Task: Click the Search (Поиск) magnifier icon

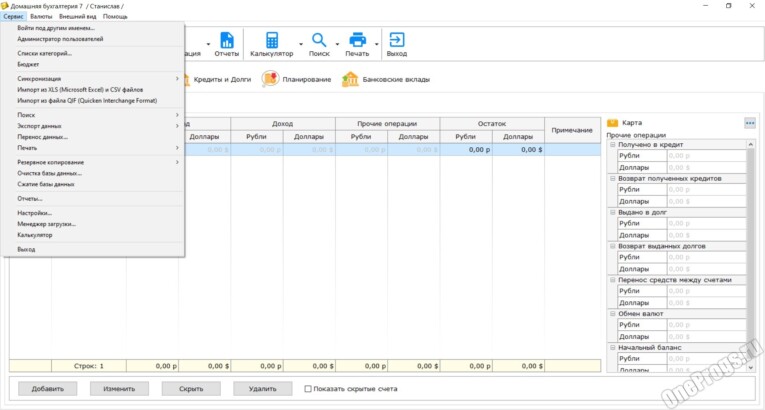Action: coord(319,40)
